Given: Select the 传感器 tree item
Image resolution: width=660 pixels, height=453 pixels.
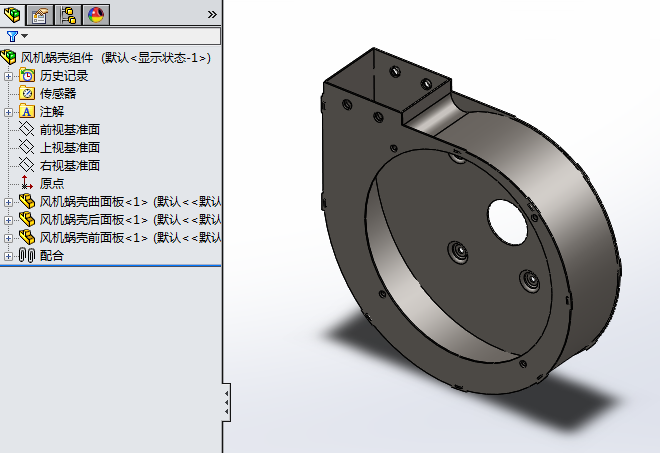Looking at the screenshot, I should 58,93.
